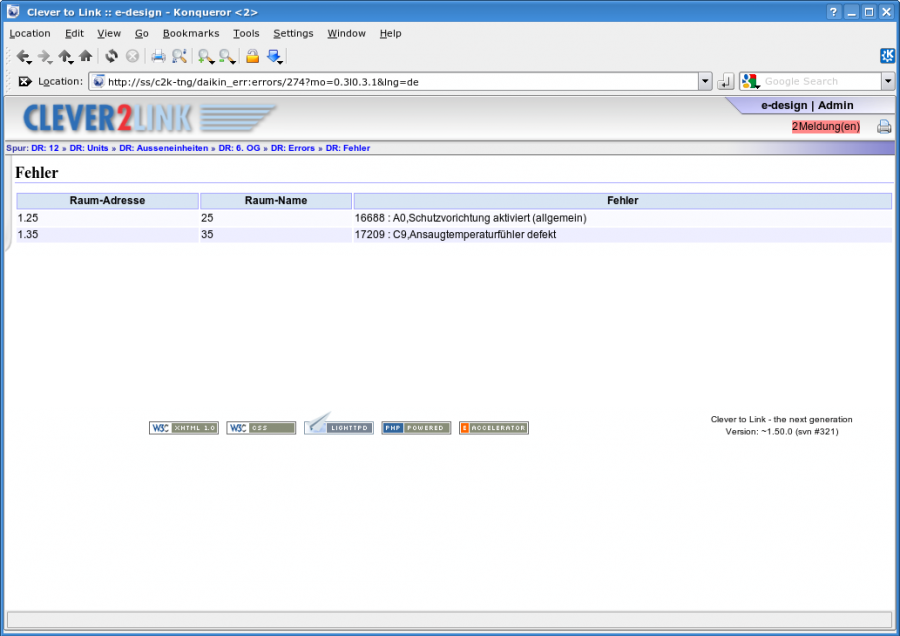Go forward using the Forward arrow
Screen dimensions: 900x636
(44, 56)
